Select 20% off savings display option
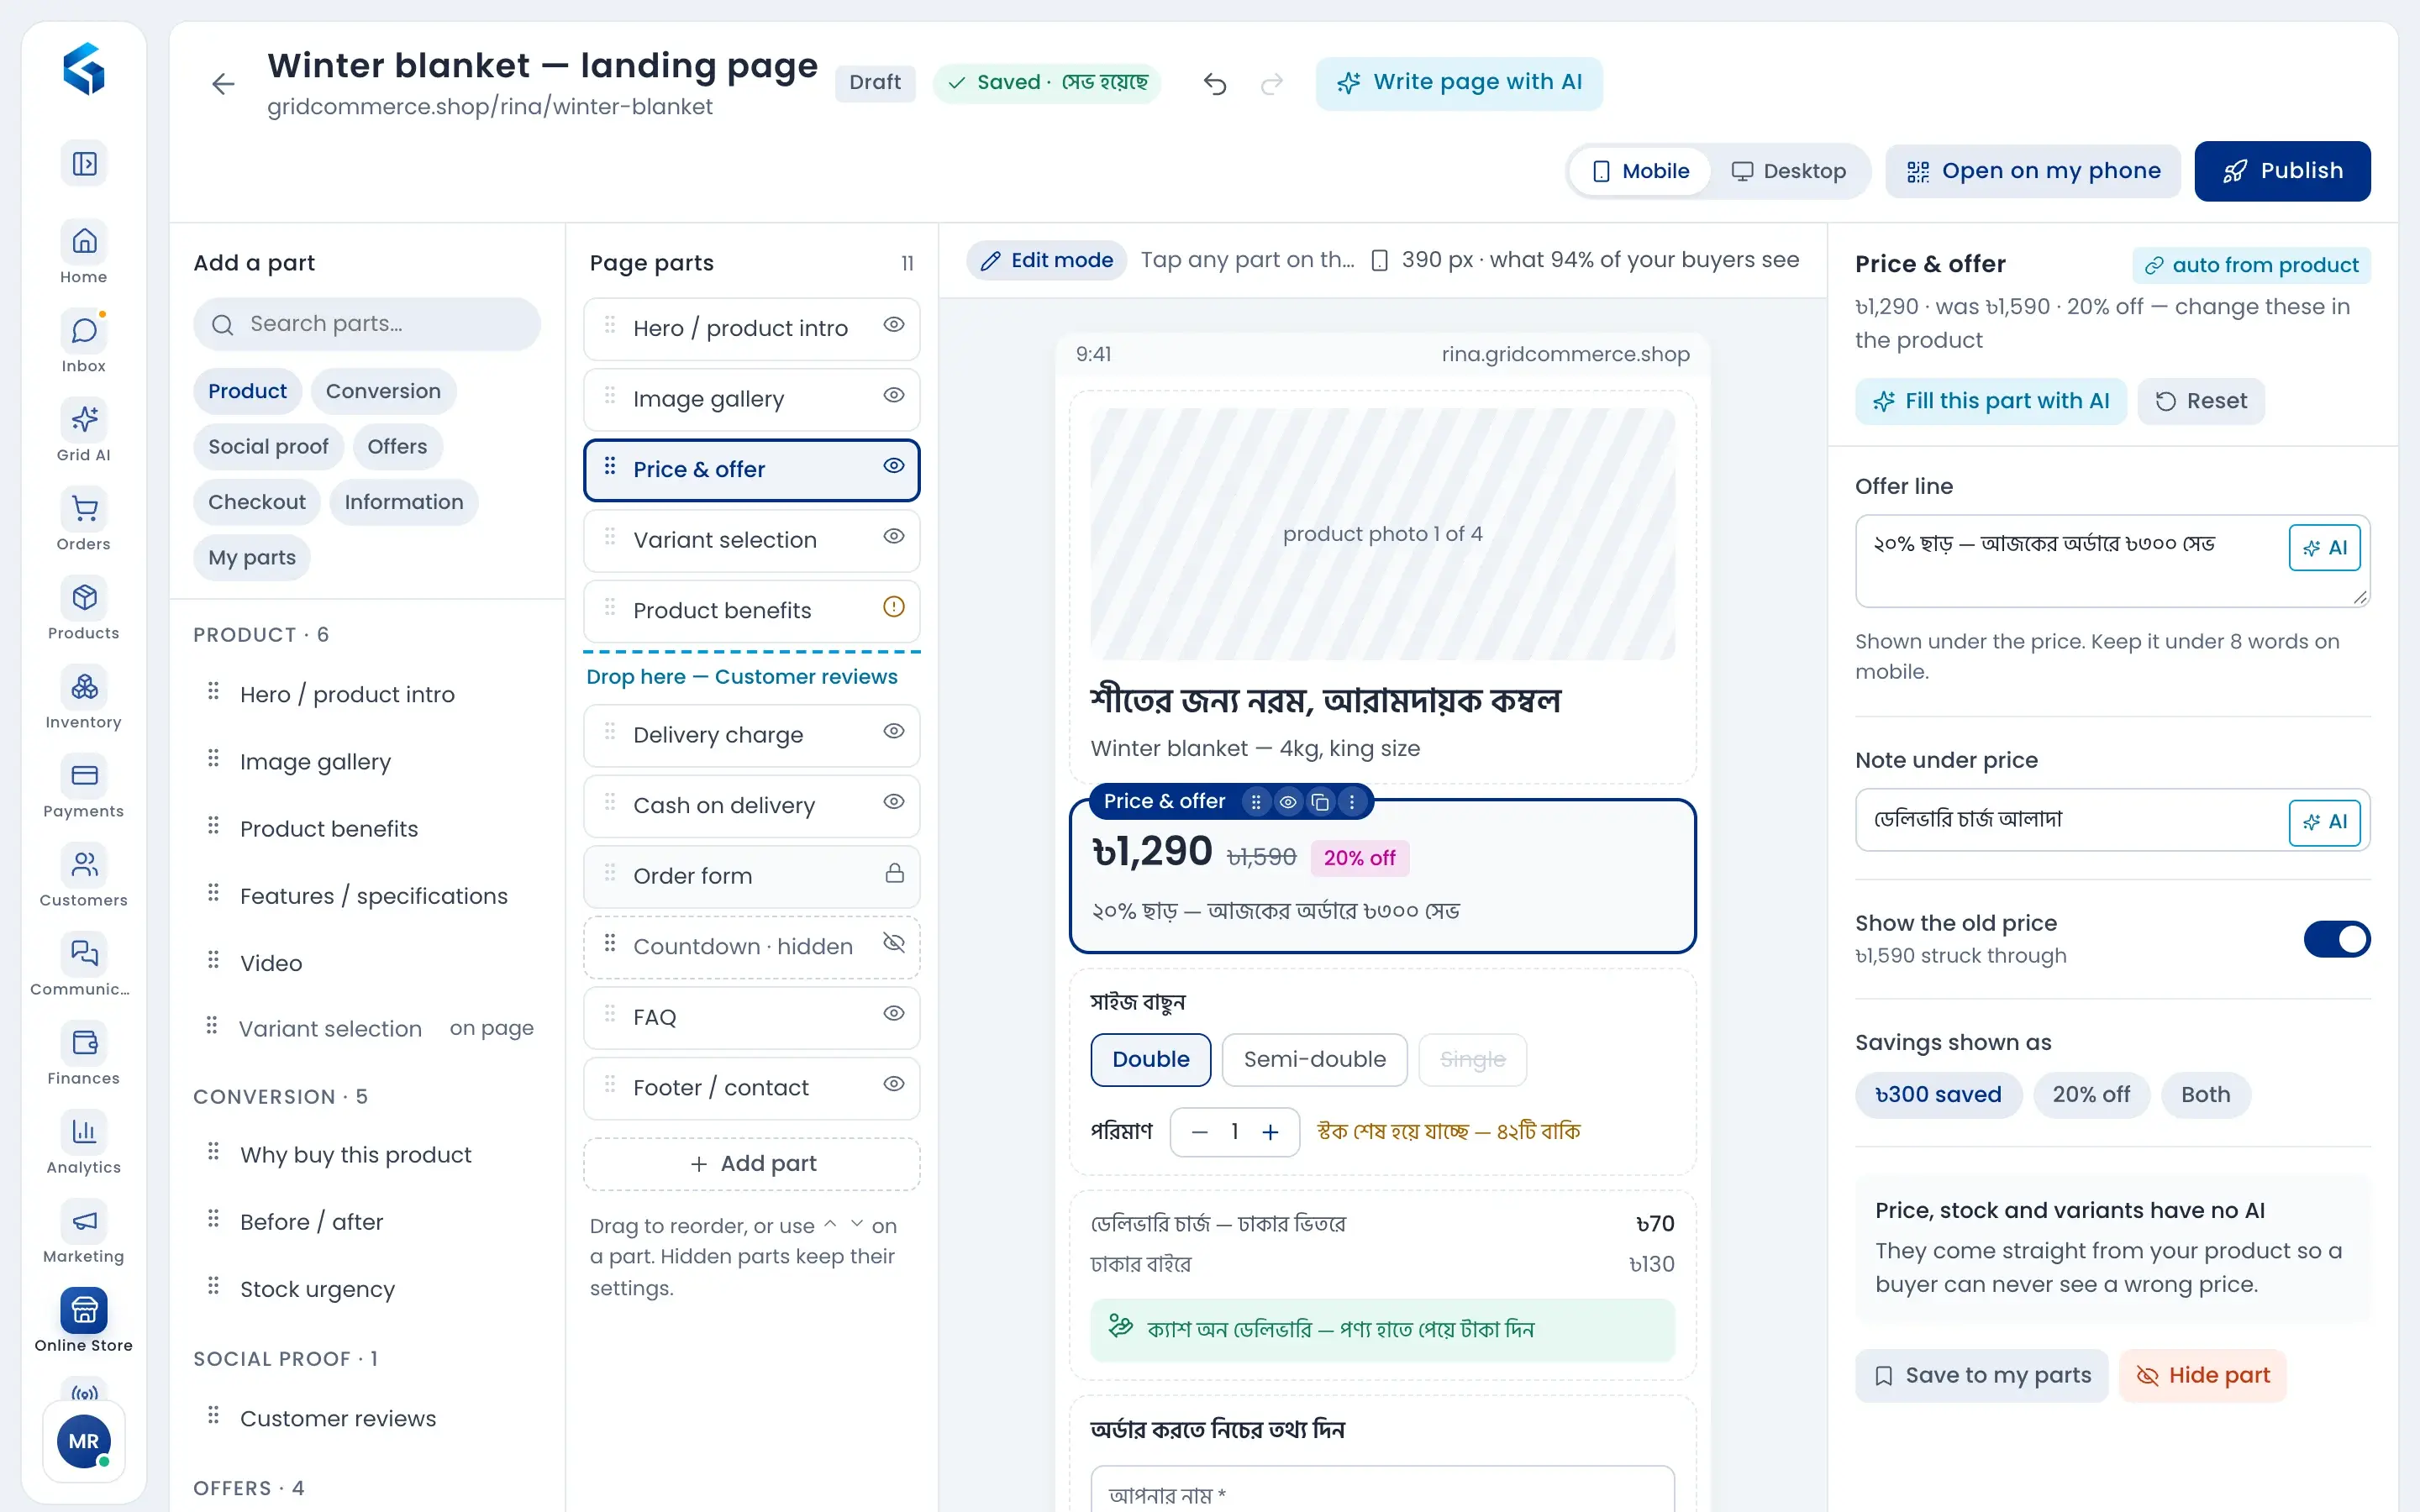2420x1512 pixels. 2091,1095
